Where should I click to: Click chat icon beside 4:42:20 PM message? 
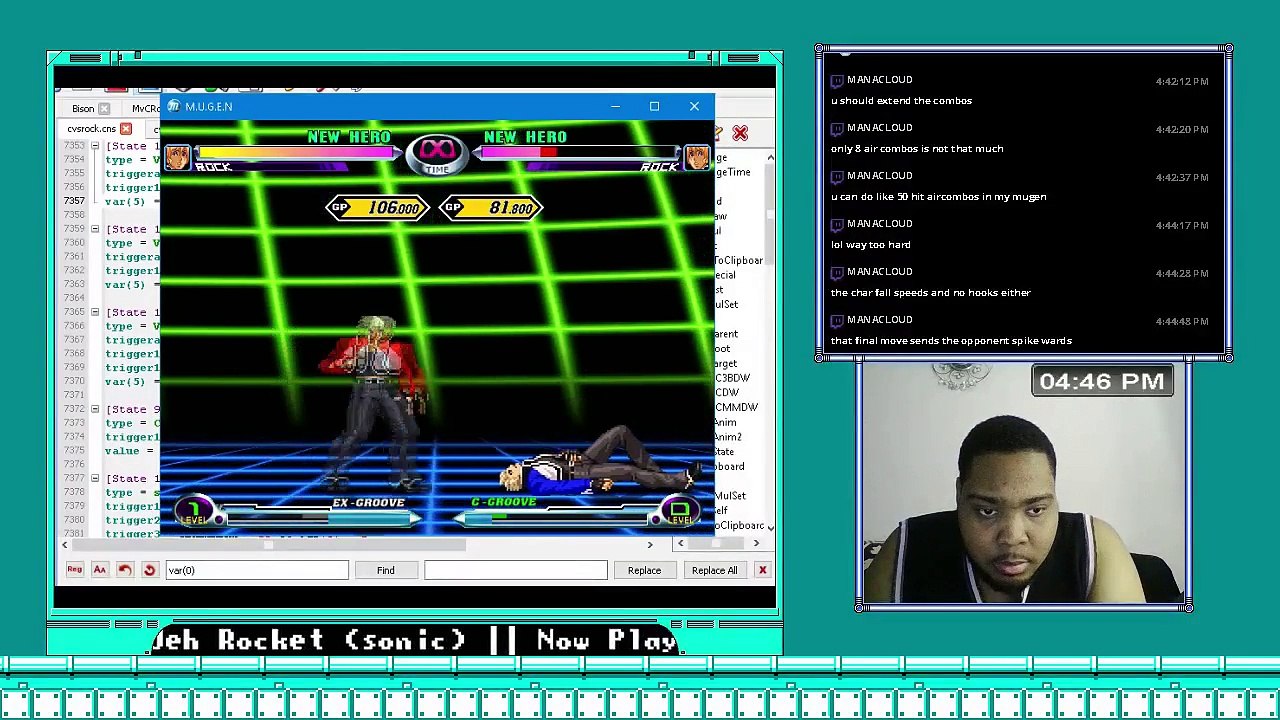(837, 127)
